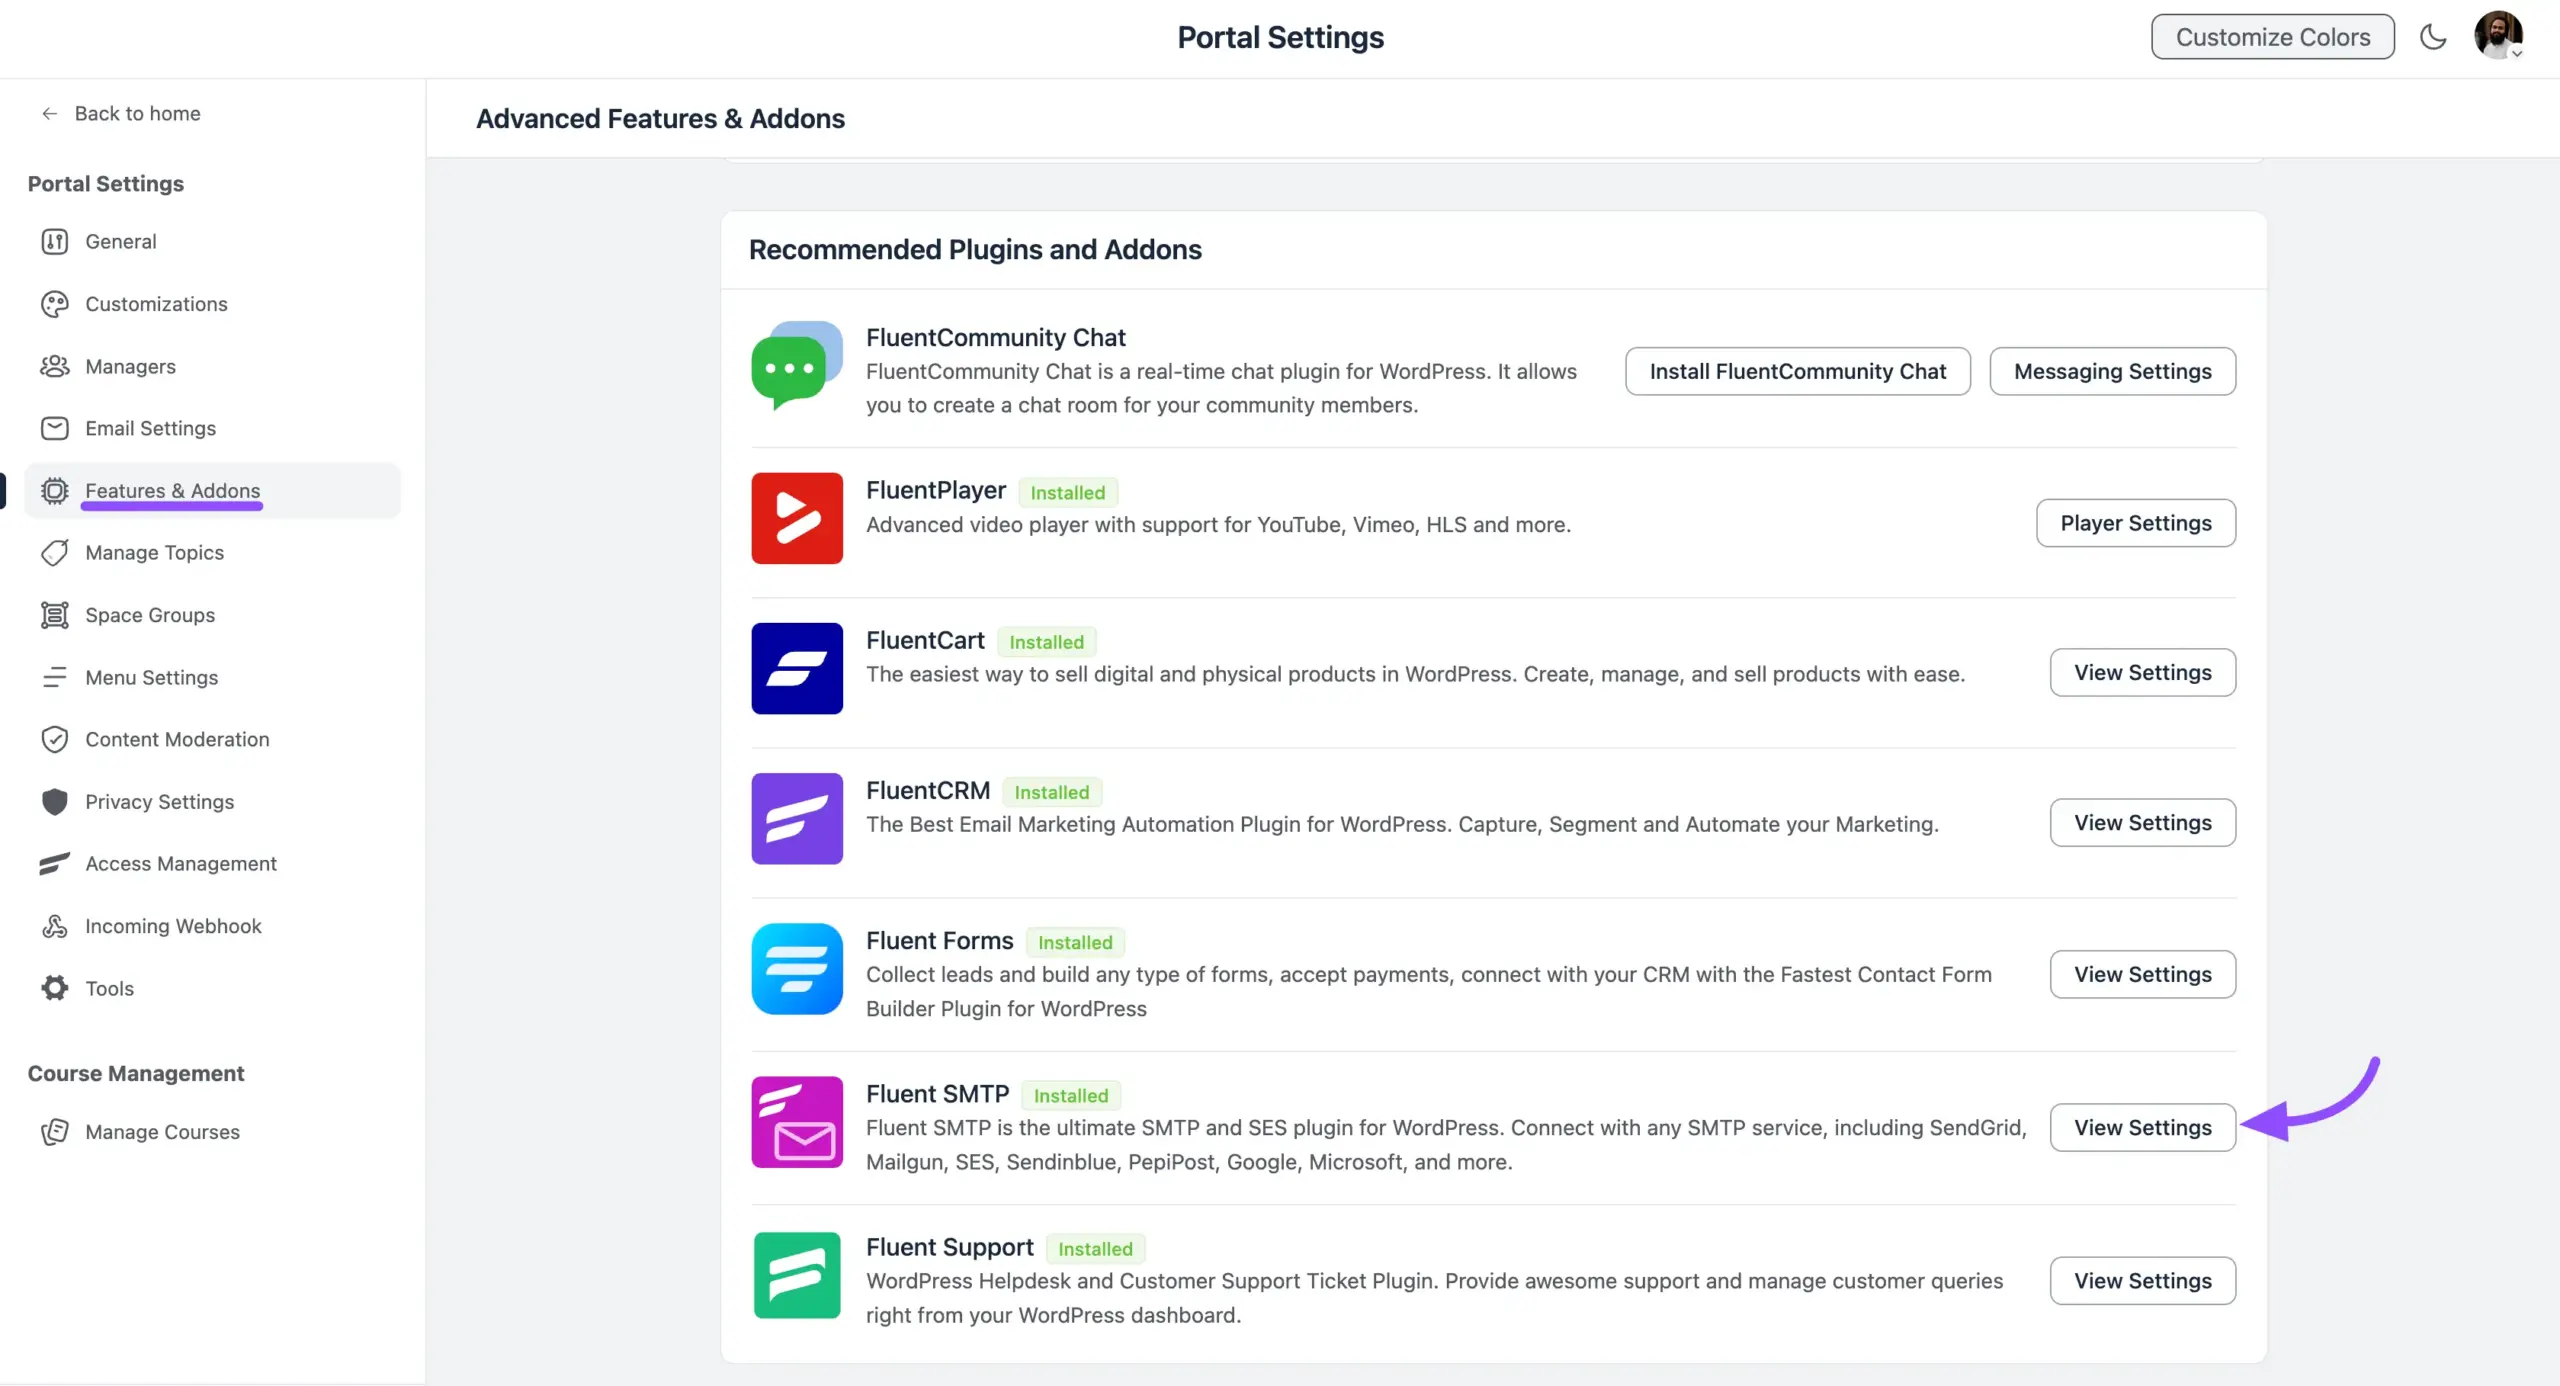
Task: Click the Managers people icon
Action: click(55, 366)
